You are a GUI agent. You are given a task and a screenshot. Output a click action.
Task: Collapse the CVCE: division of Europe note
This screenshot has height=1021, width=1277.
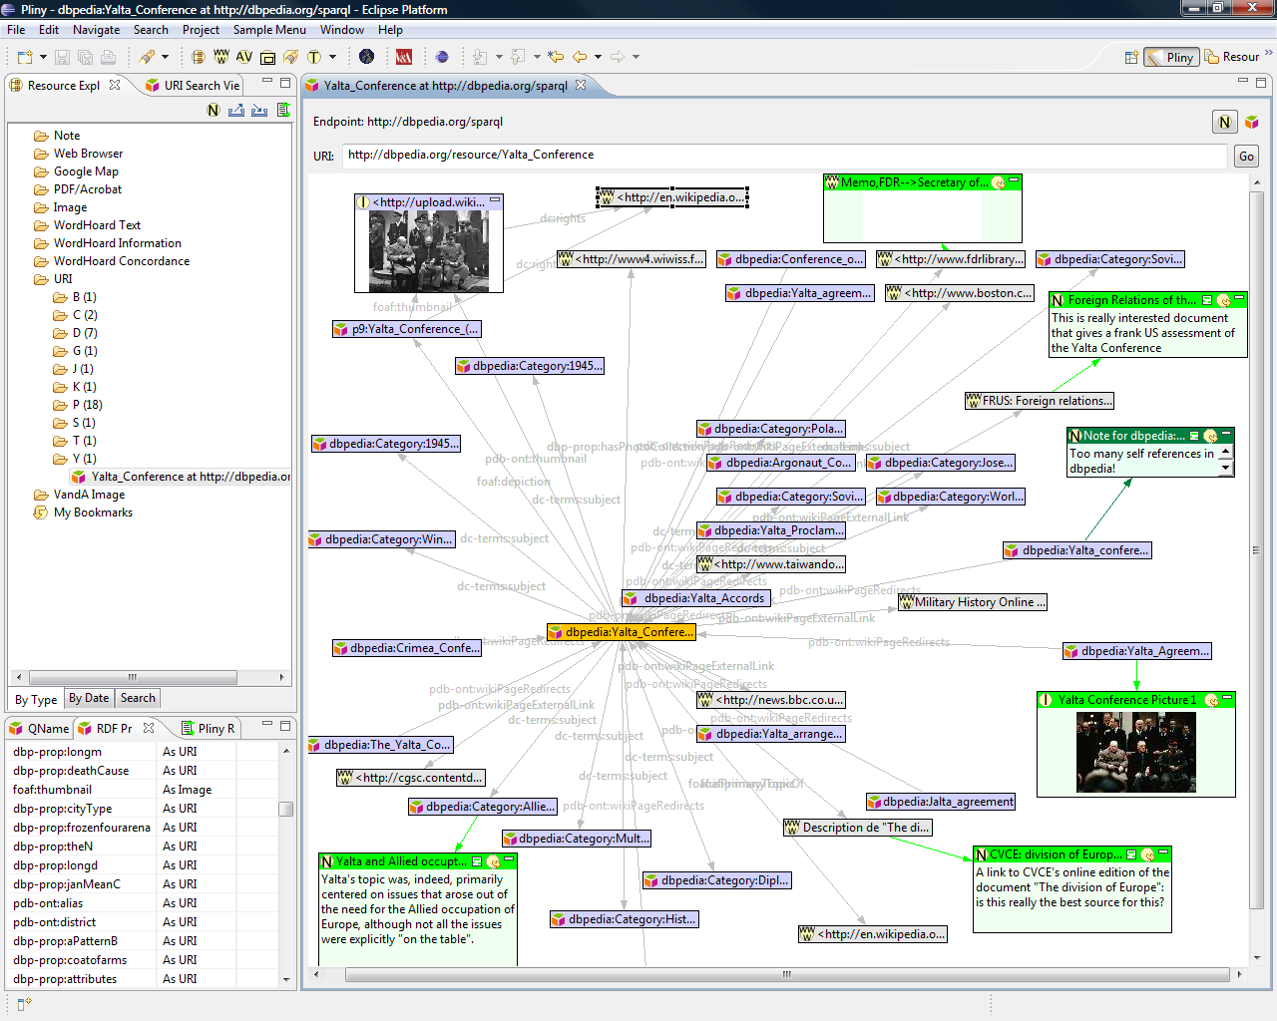click(1163, 854)
